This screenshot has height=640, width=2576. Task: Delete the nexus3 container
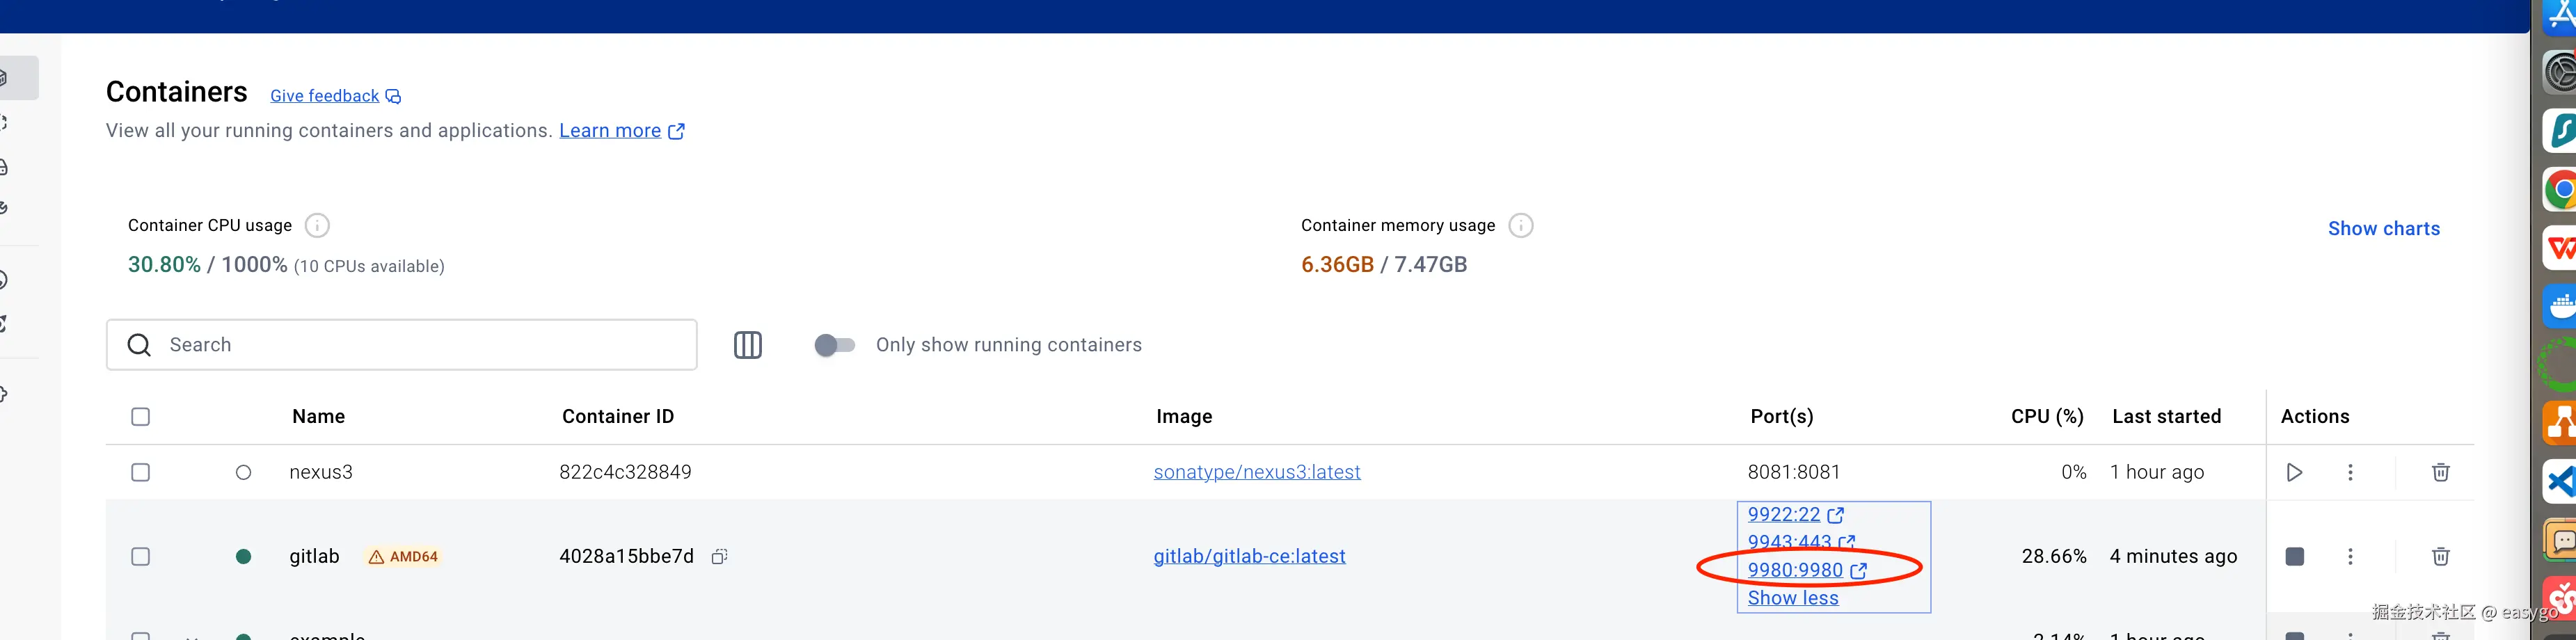2440,472
